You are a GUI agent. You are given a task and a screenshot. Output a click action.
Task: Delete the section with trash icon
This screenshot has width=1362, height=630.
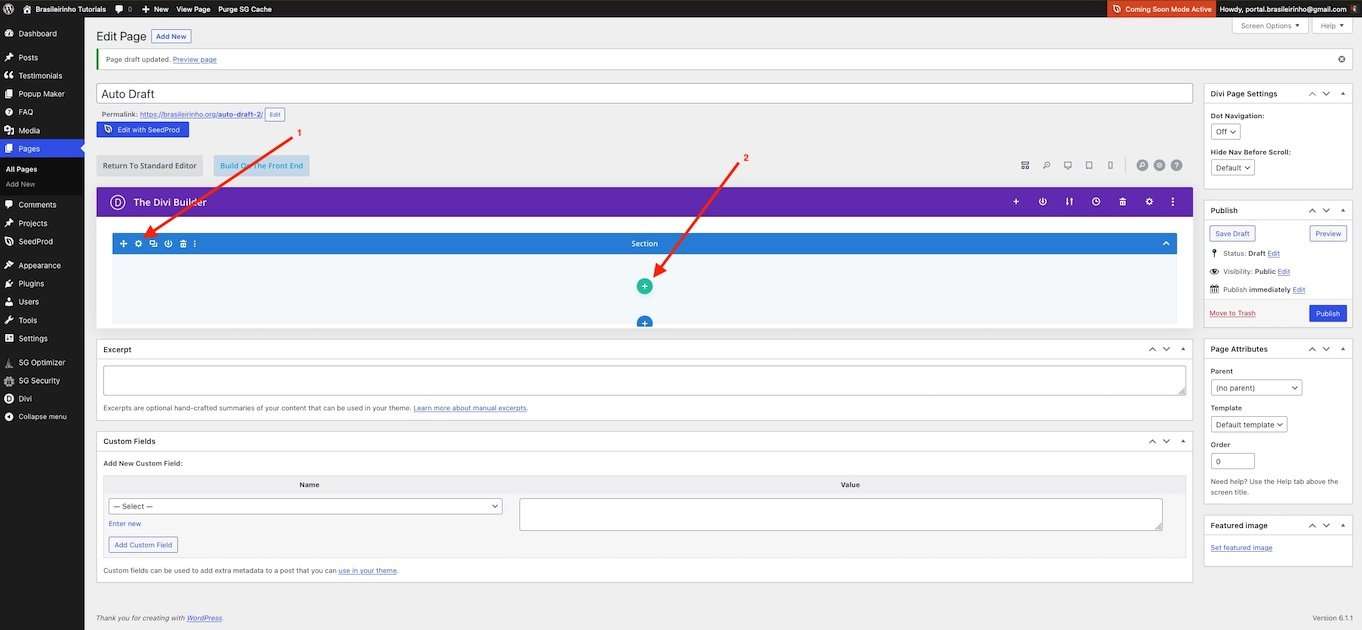point(183,244)
